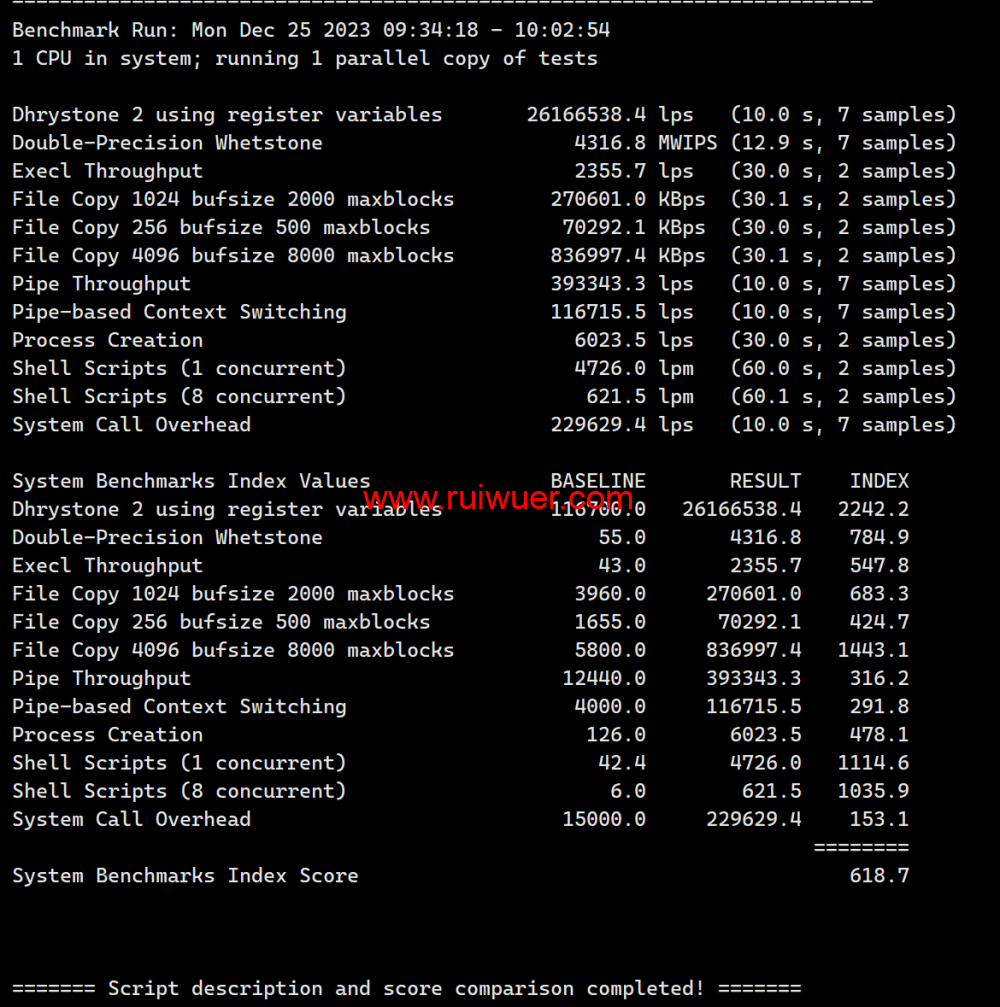Click File Copy 4096 index value 1443.1
Viewport: 1000px width, 1007px height.
coord(873,650)
